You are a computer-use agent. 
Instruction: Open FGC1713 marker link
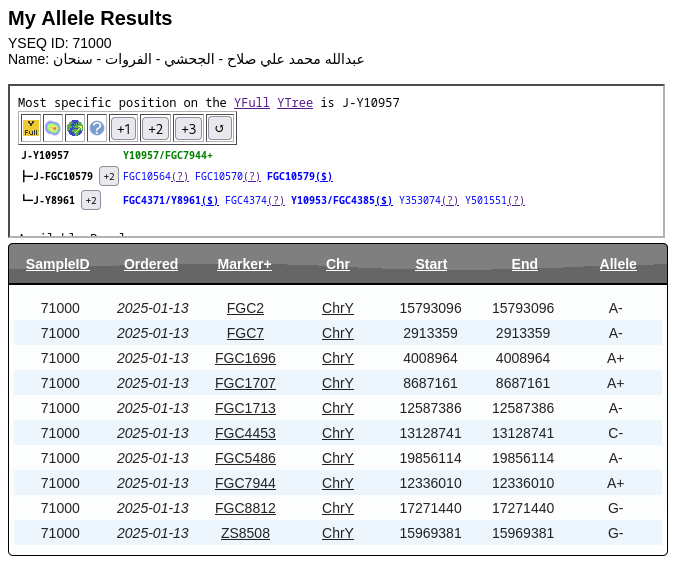click(245, 408)
